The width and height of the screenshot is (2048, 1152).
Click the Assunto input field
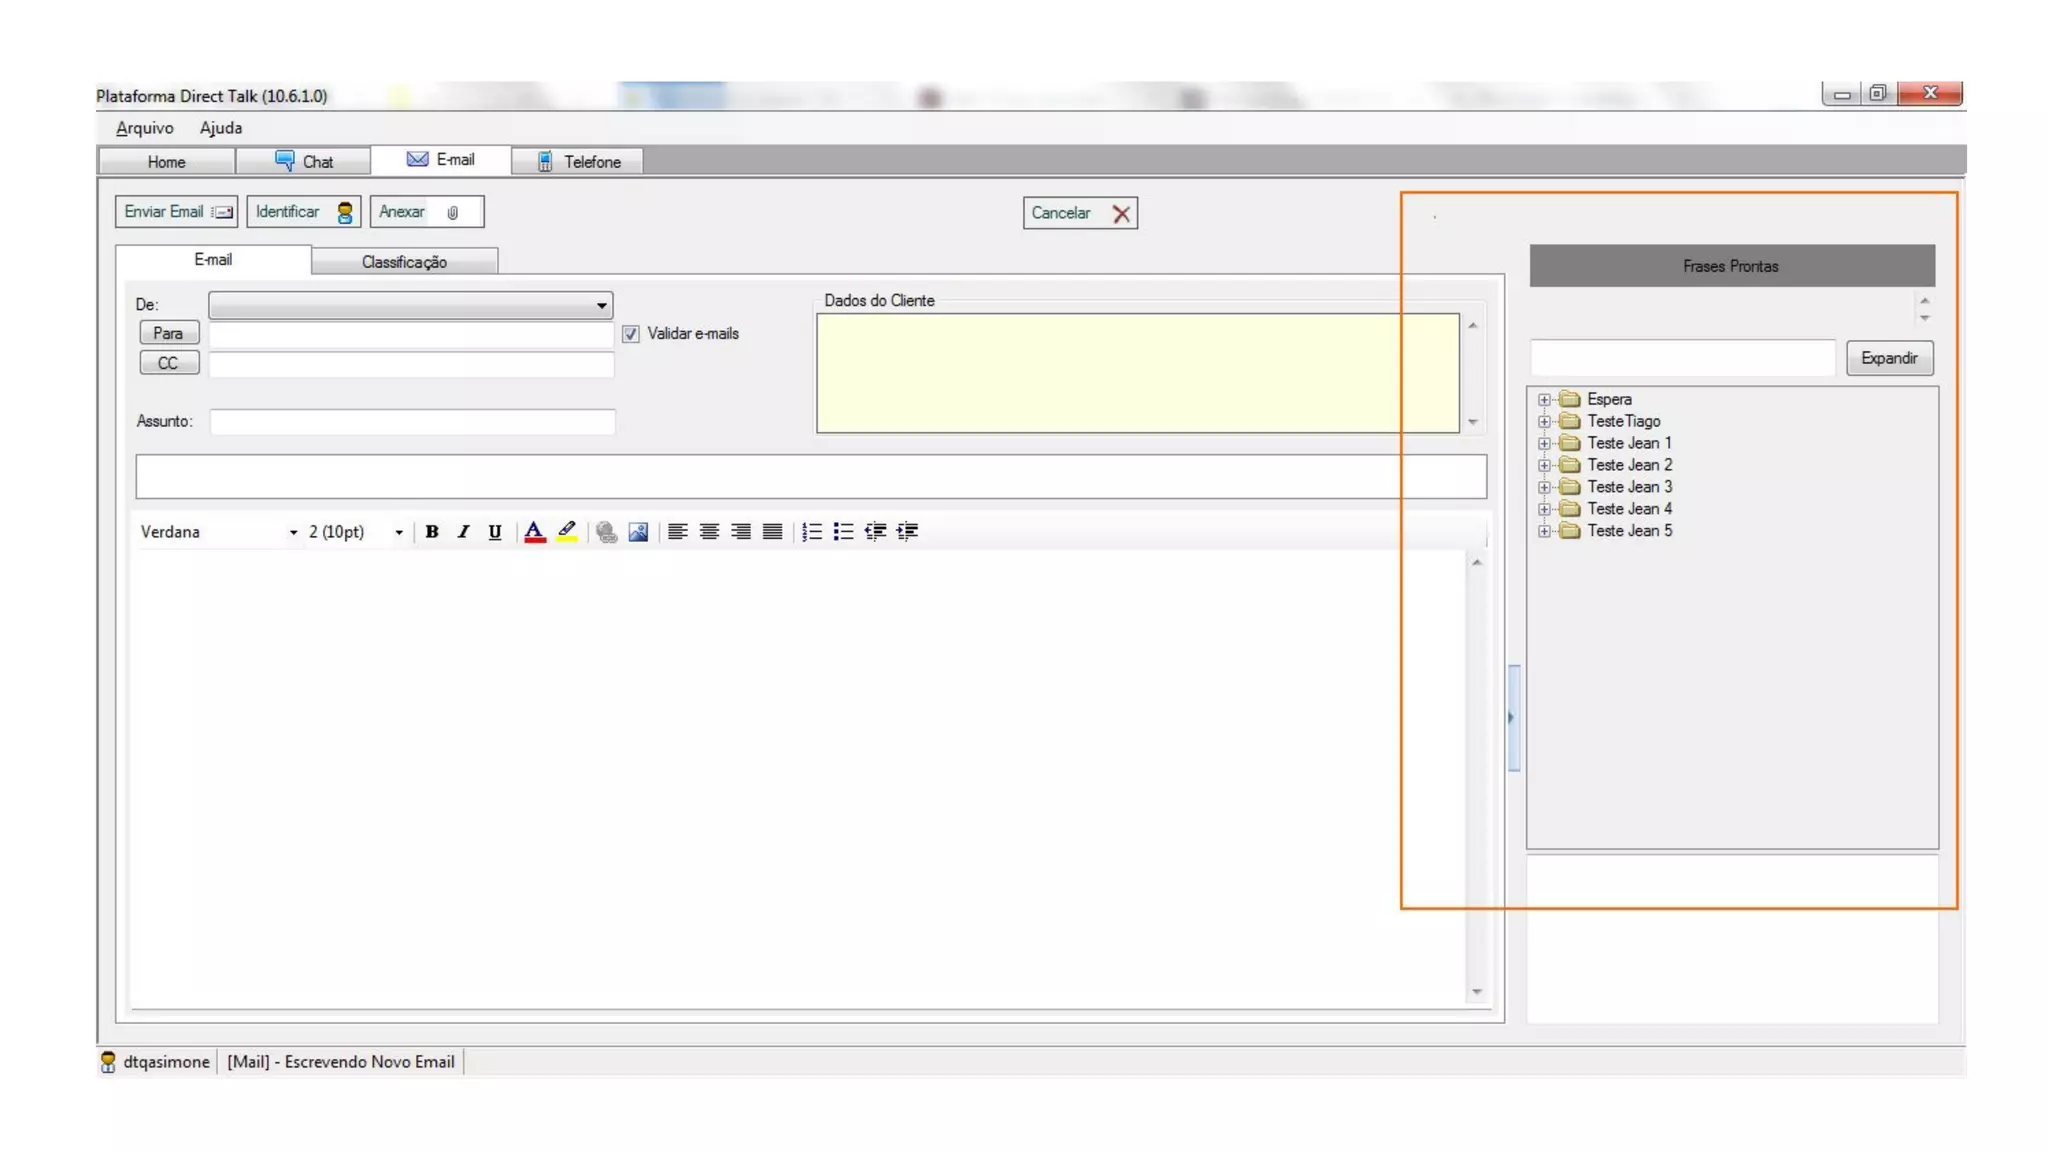[412, 422]
